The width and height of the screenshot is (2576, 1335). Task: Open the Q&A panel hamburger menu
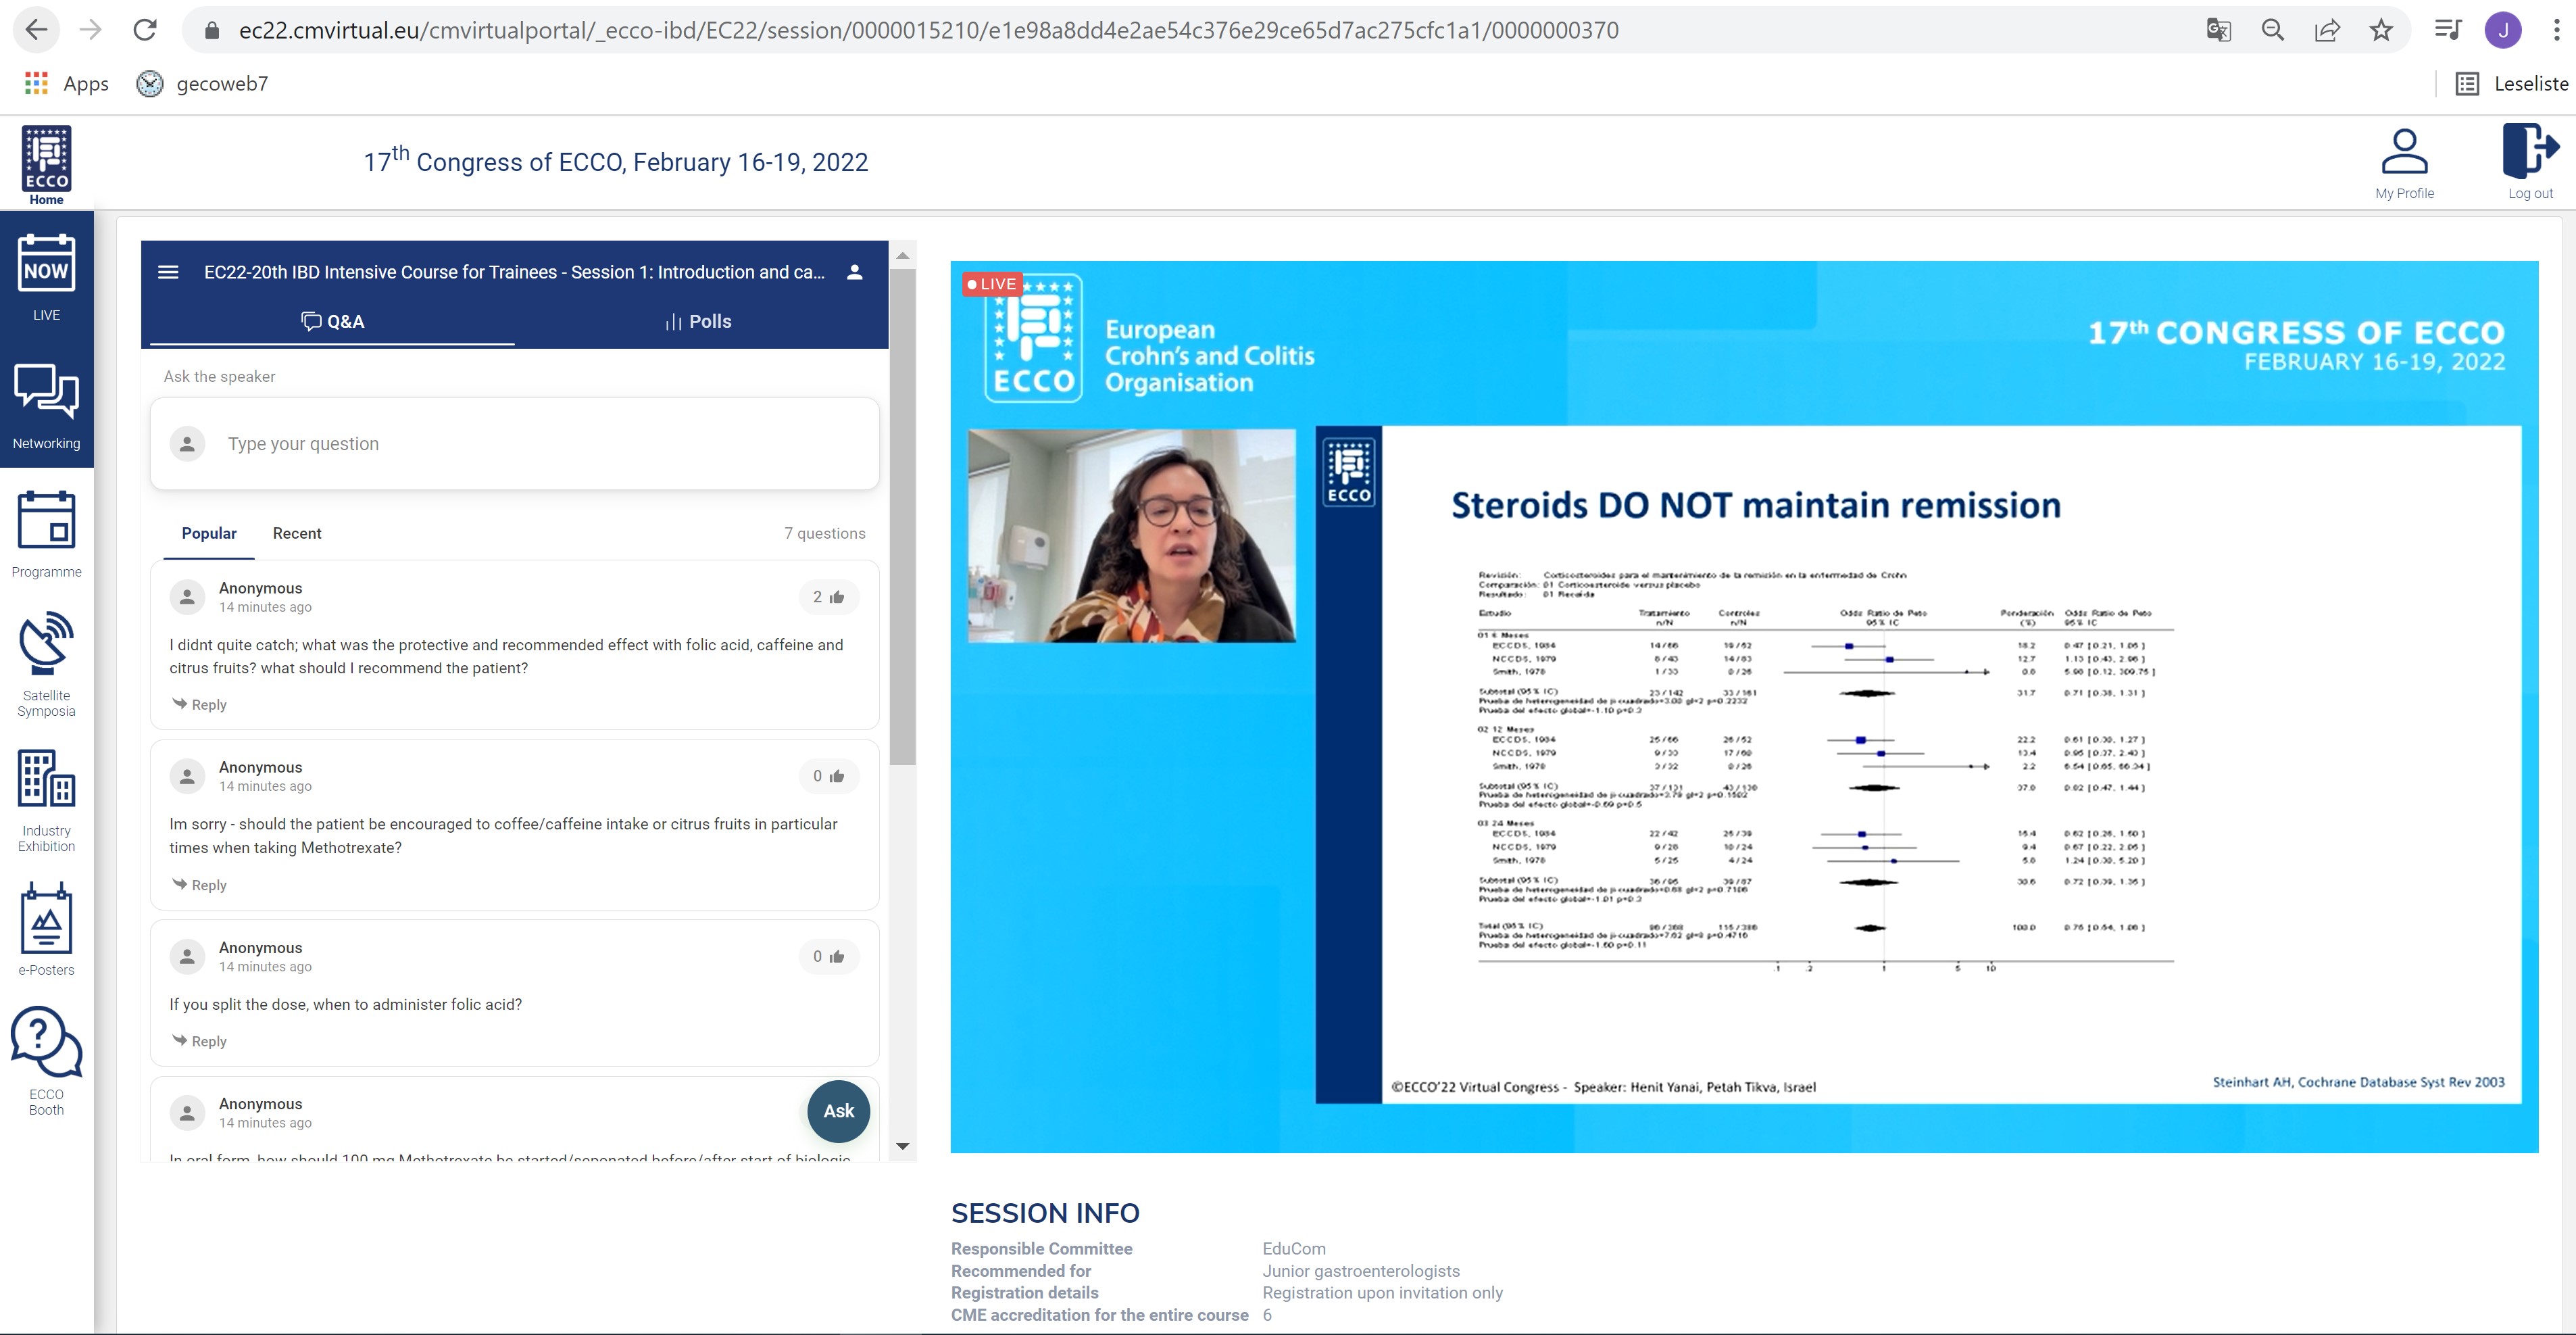[x=168, y=272]
